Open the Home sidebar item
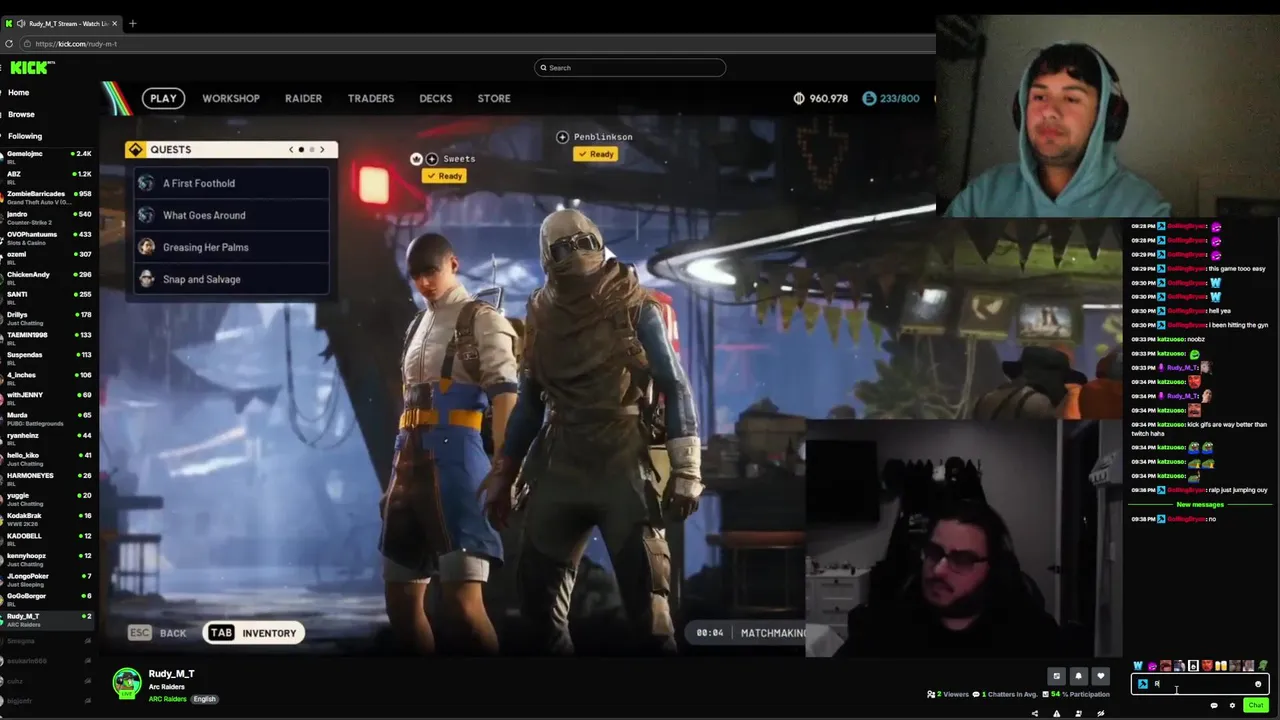 coord(19,92)
